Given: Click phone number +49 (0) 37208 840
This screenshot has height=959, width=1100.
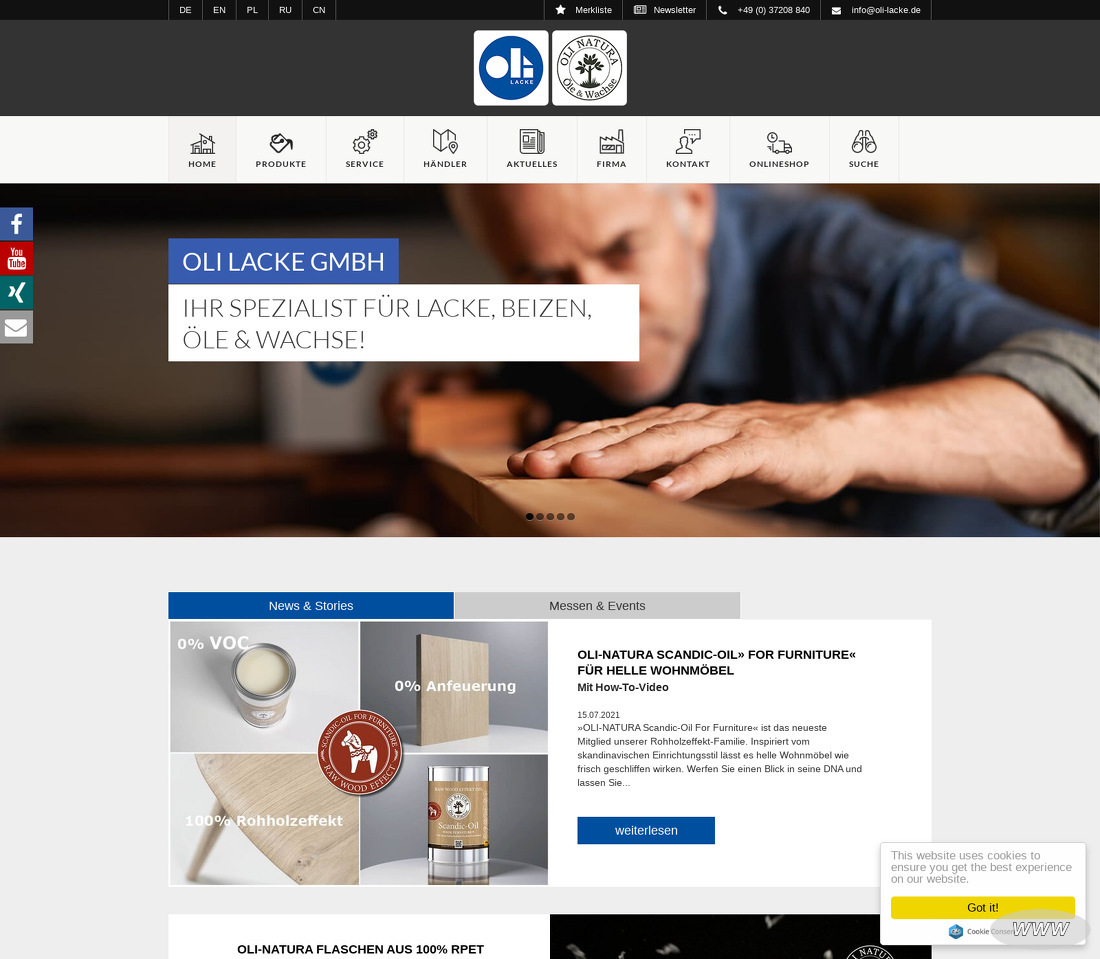Looking at the screenshot, I should pyautogui.click(x=763, y=10).
